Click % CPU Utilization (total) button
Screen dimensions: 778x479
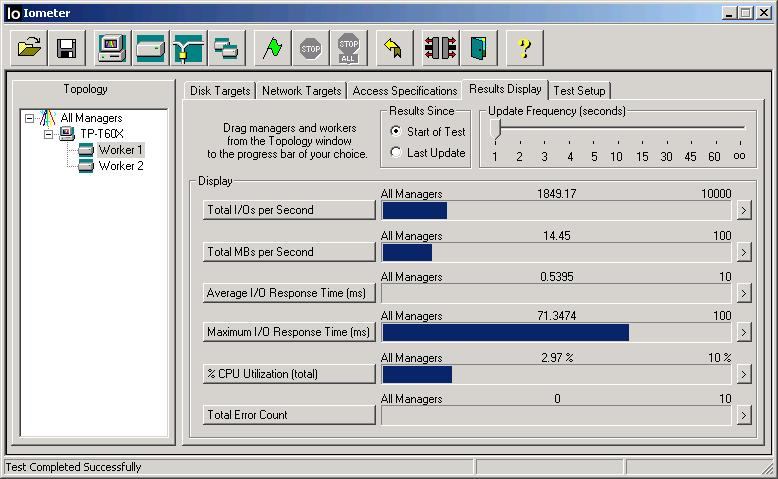point(289,374)
